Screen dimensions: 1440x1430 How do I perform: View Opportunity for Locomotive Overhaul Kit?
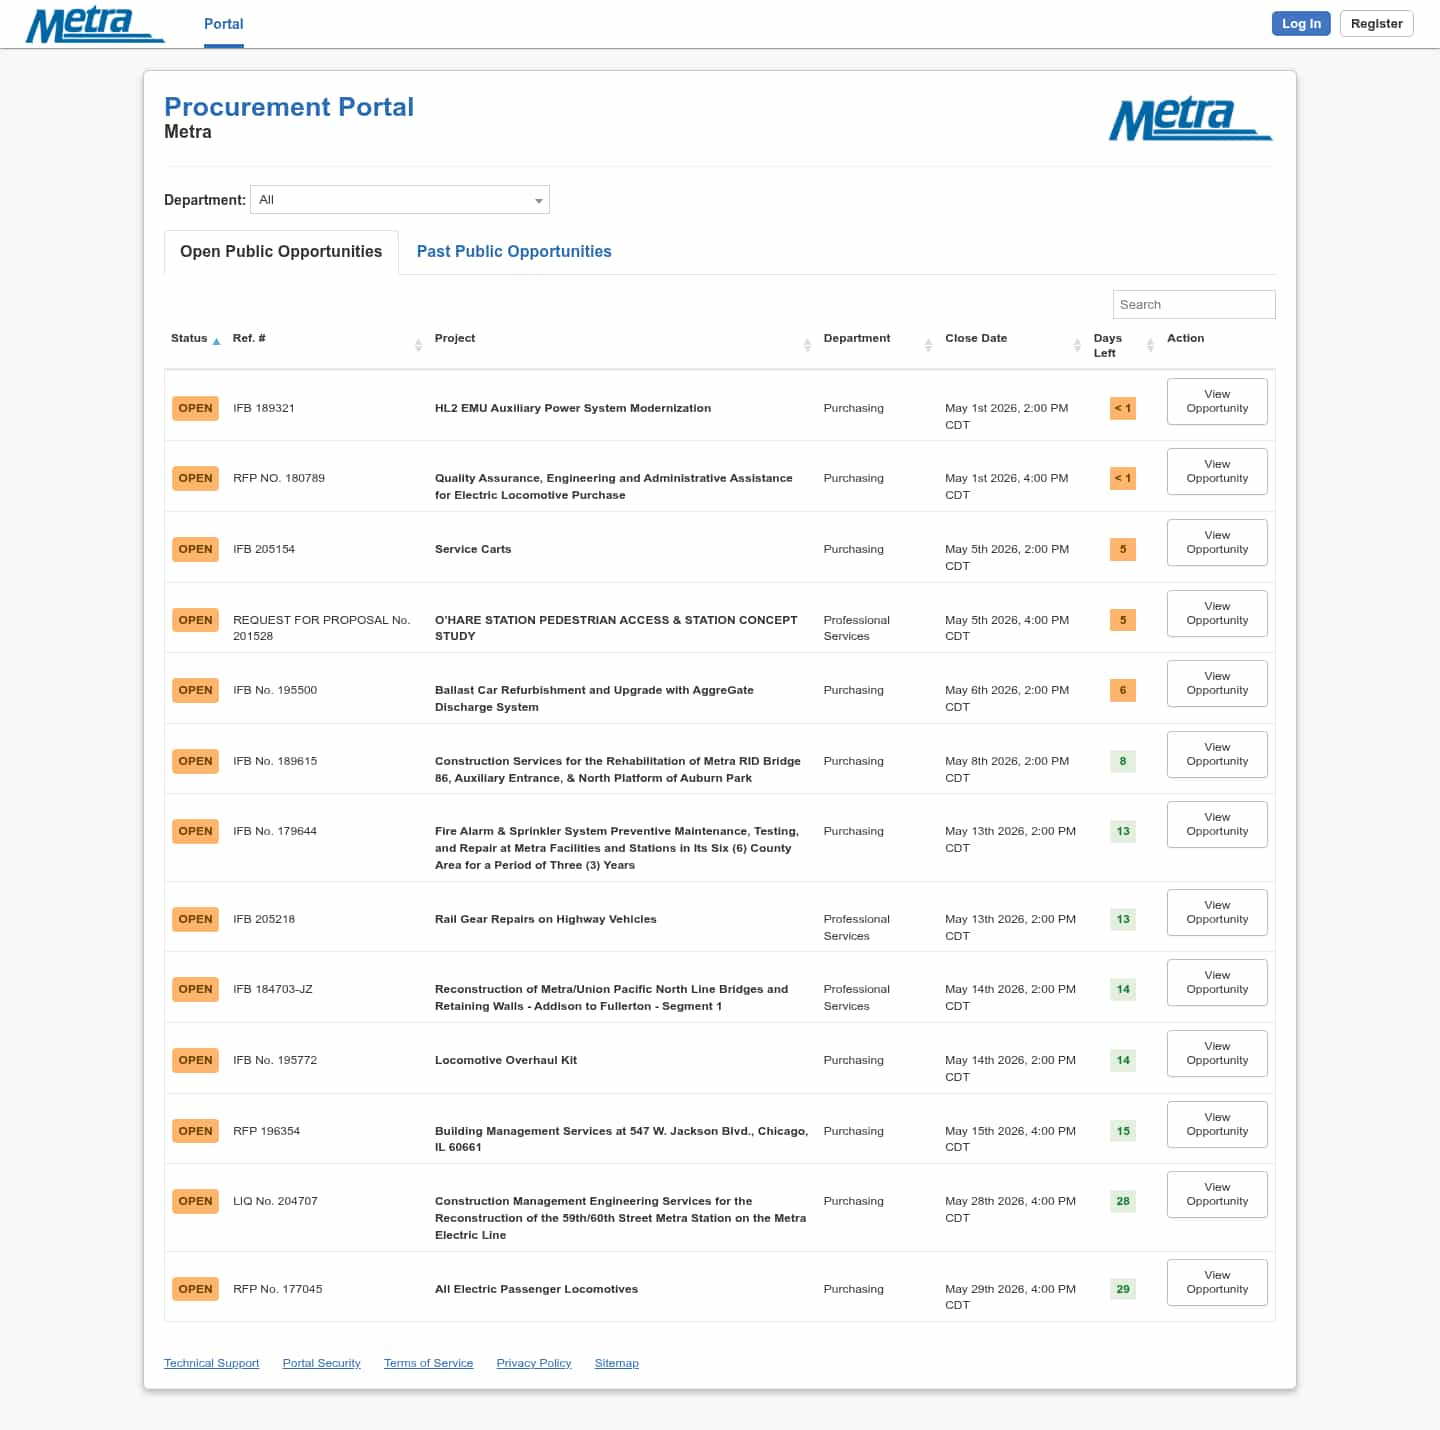1217,1054
